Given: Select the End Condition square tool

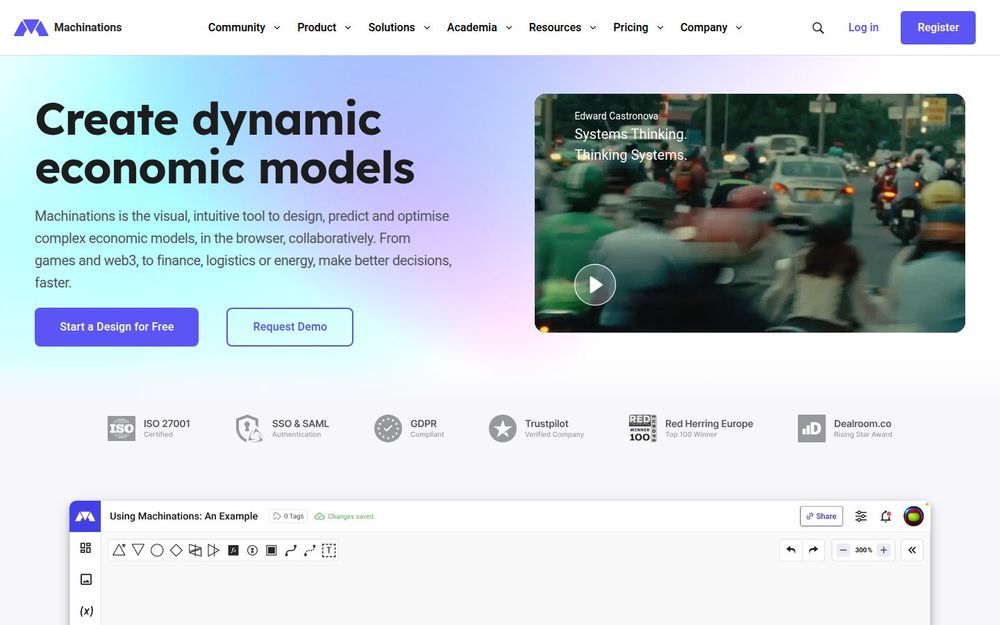Looking at the screenshot, I should (x=272, y=550).
